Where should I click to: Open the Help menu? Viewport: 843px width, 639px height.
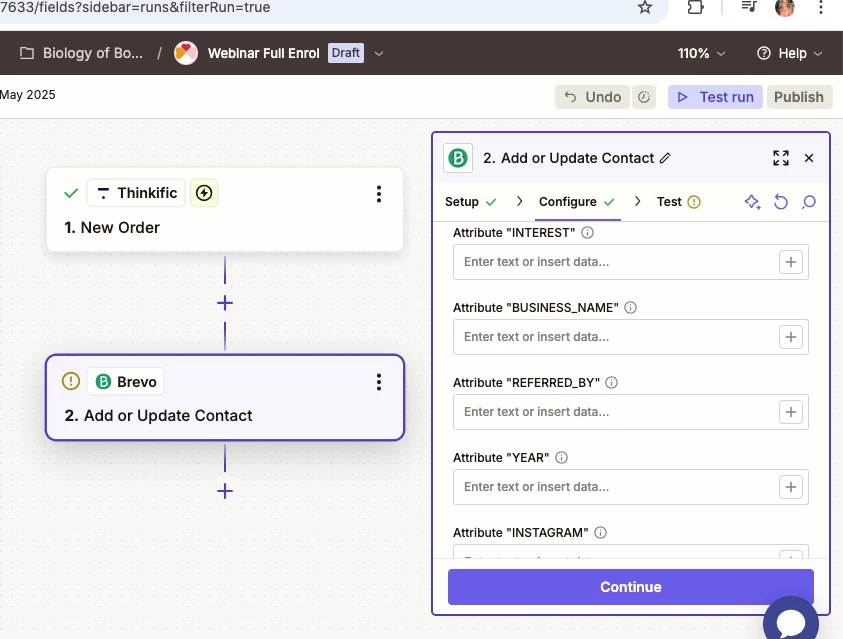(789, 53)
